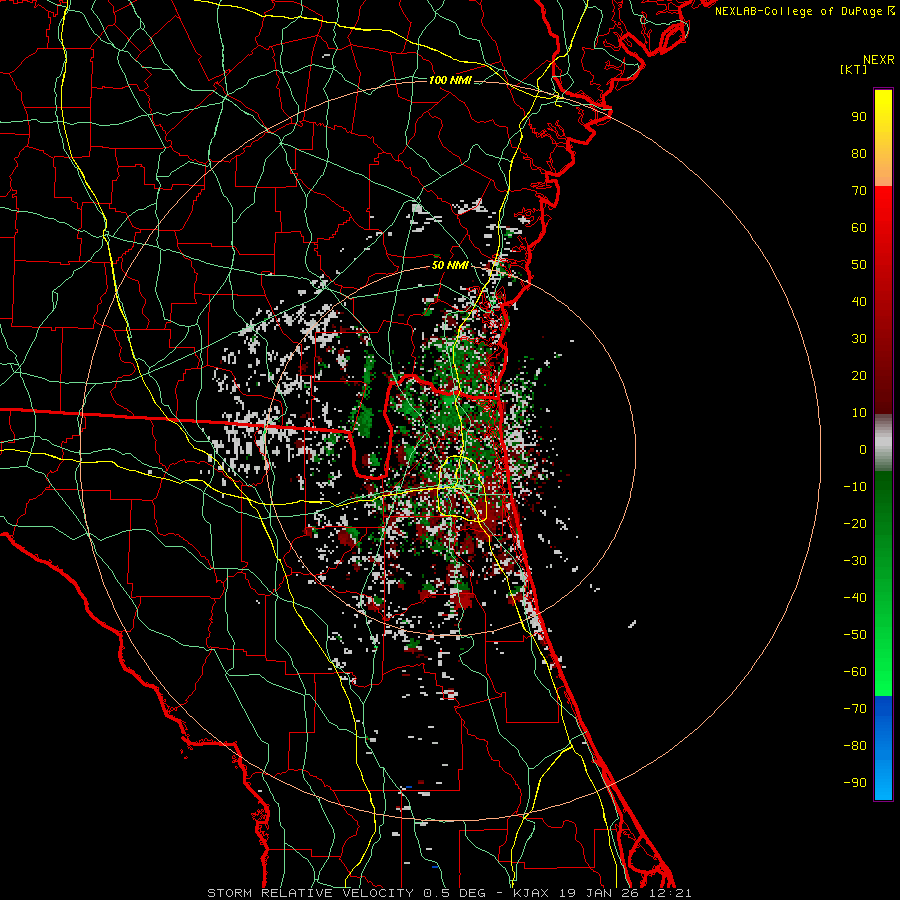900x900 pixels.
Task: Click the -60 value on velocity scale
Action: coord(855,672)
